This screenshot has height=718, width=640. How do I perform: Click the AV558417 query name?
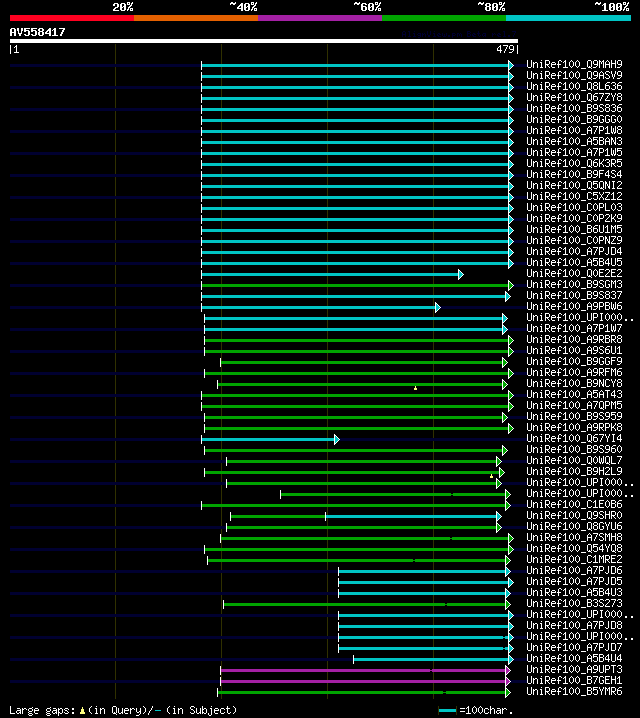(x=38, y=32)
